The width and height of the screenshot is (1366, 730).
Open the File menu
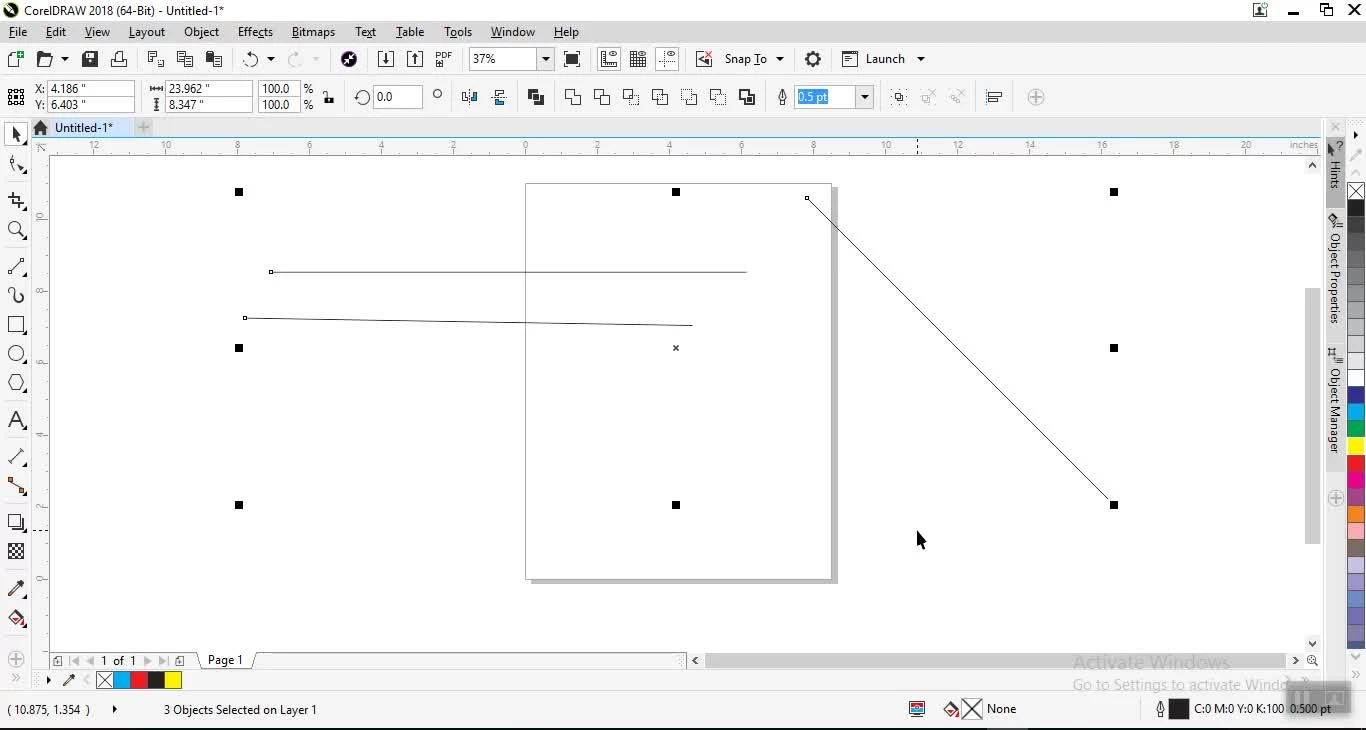coord(18,32)
